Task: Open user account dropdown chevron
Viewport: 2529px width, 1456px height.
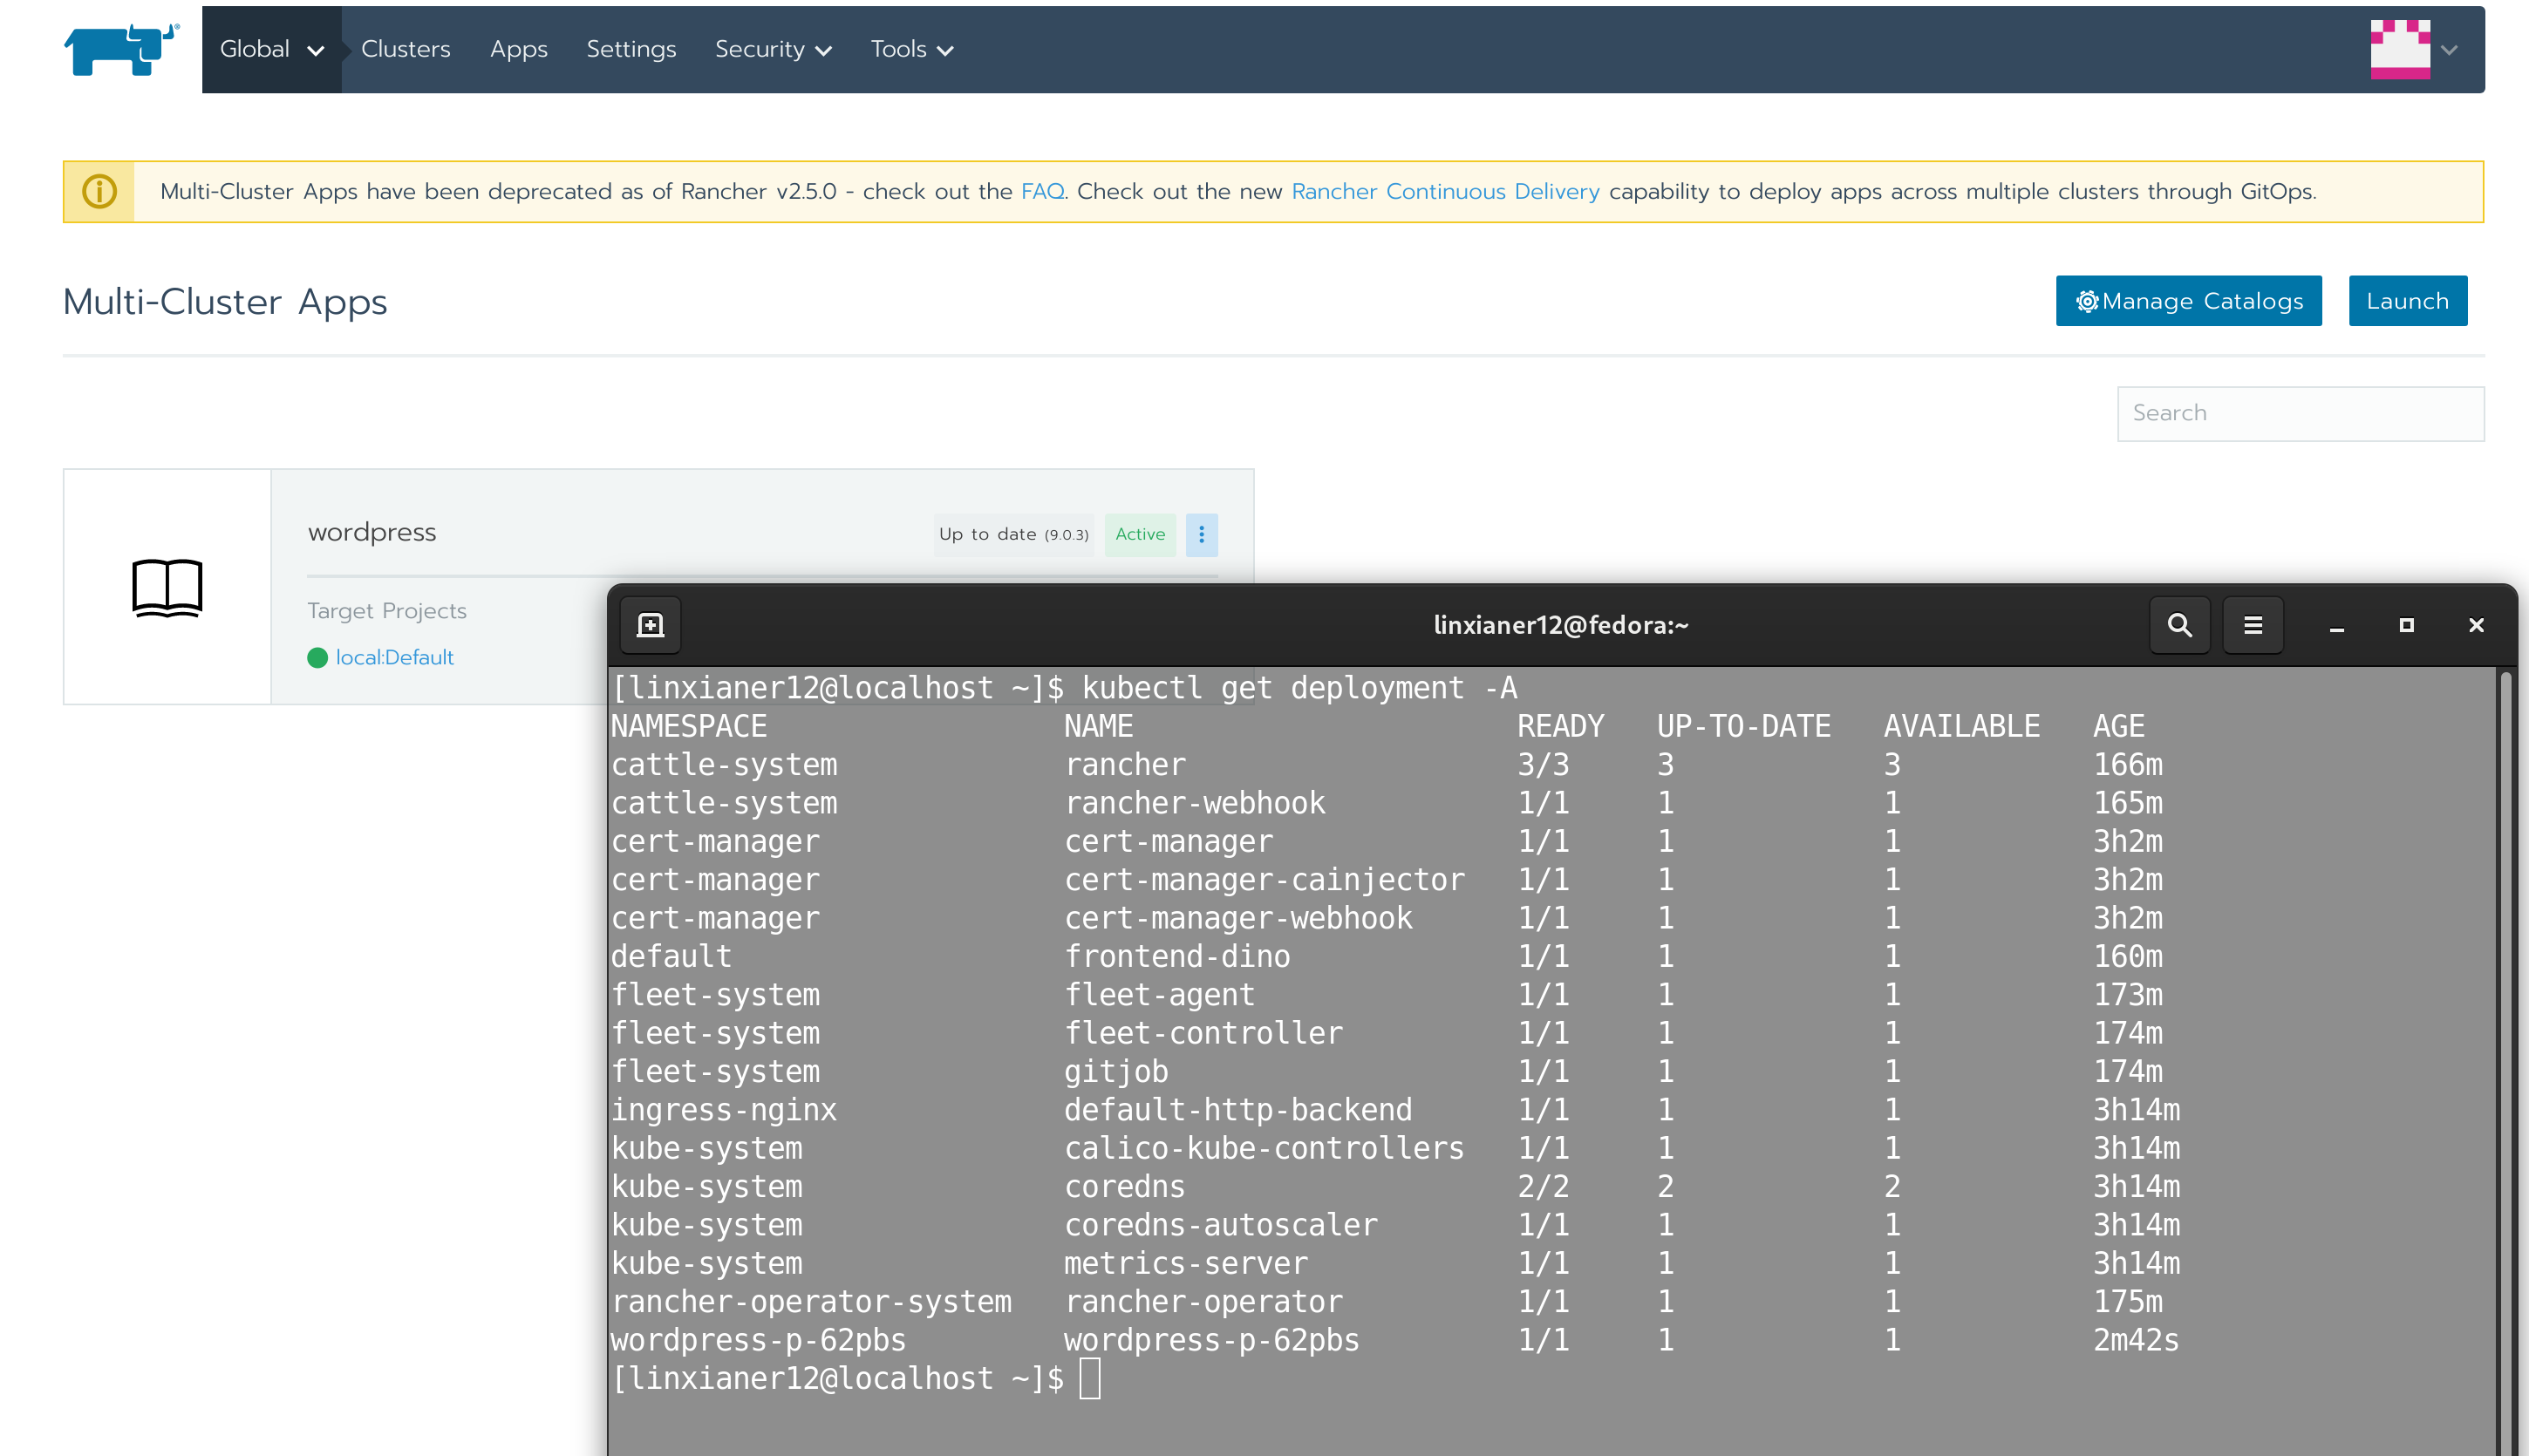Action: 2449,49
